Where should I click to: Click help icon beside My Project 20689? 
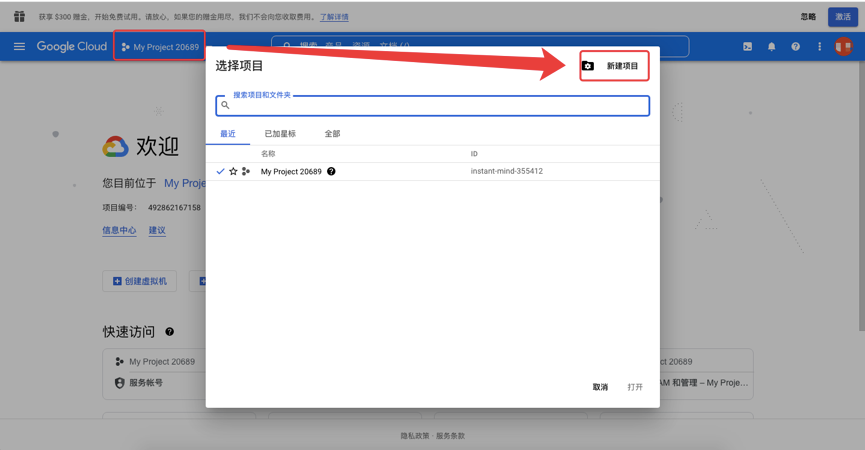[x=331, y=172]
